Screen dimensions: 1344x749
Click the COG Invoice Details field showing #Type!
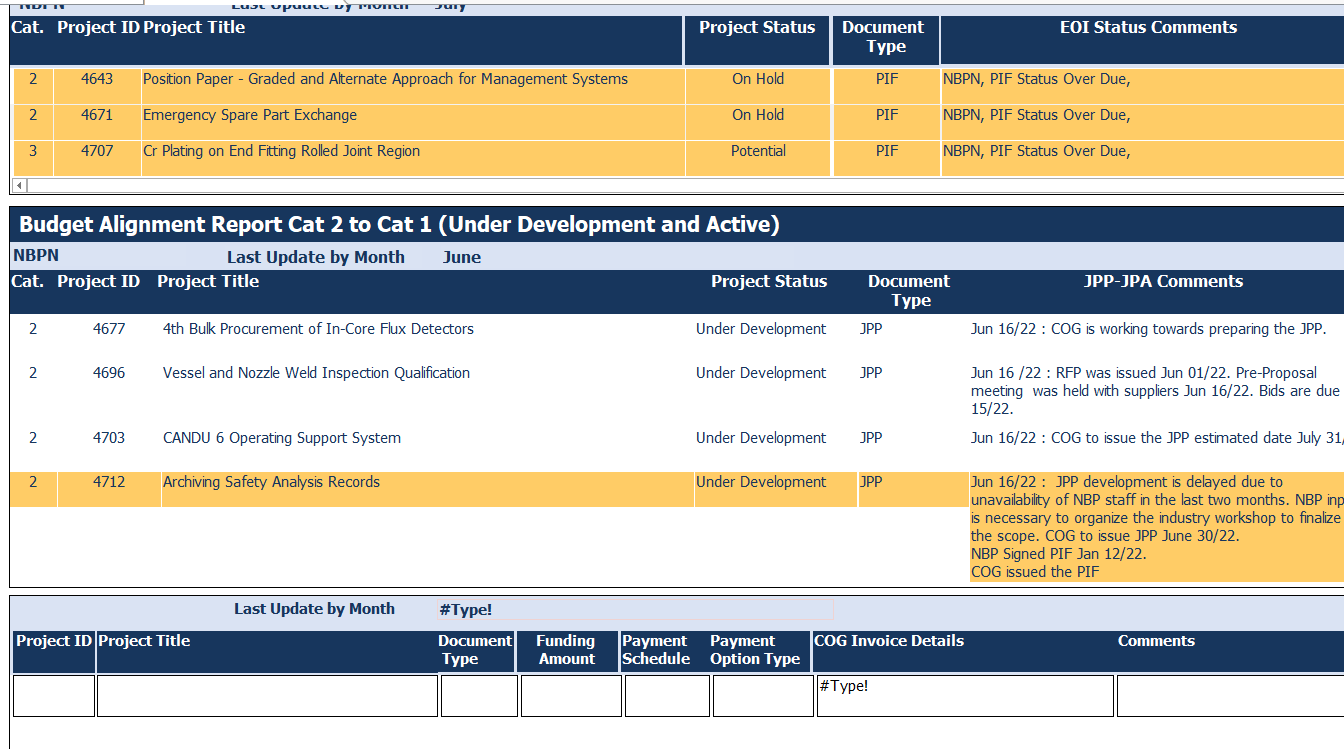coord(965,696)
